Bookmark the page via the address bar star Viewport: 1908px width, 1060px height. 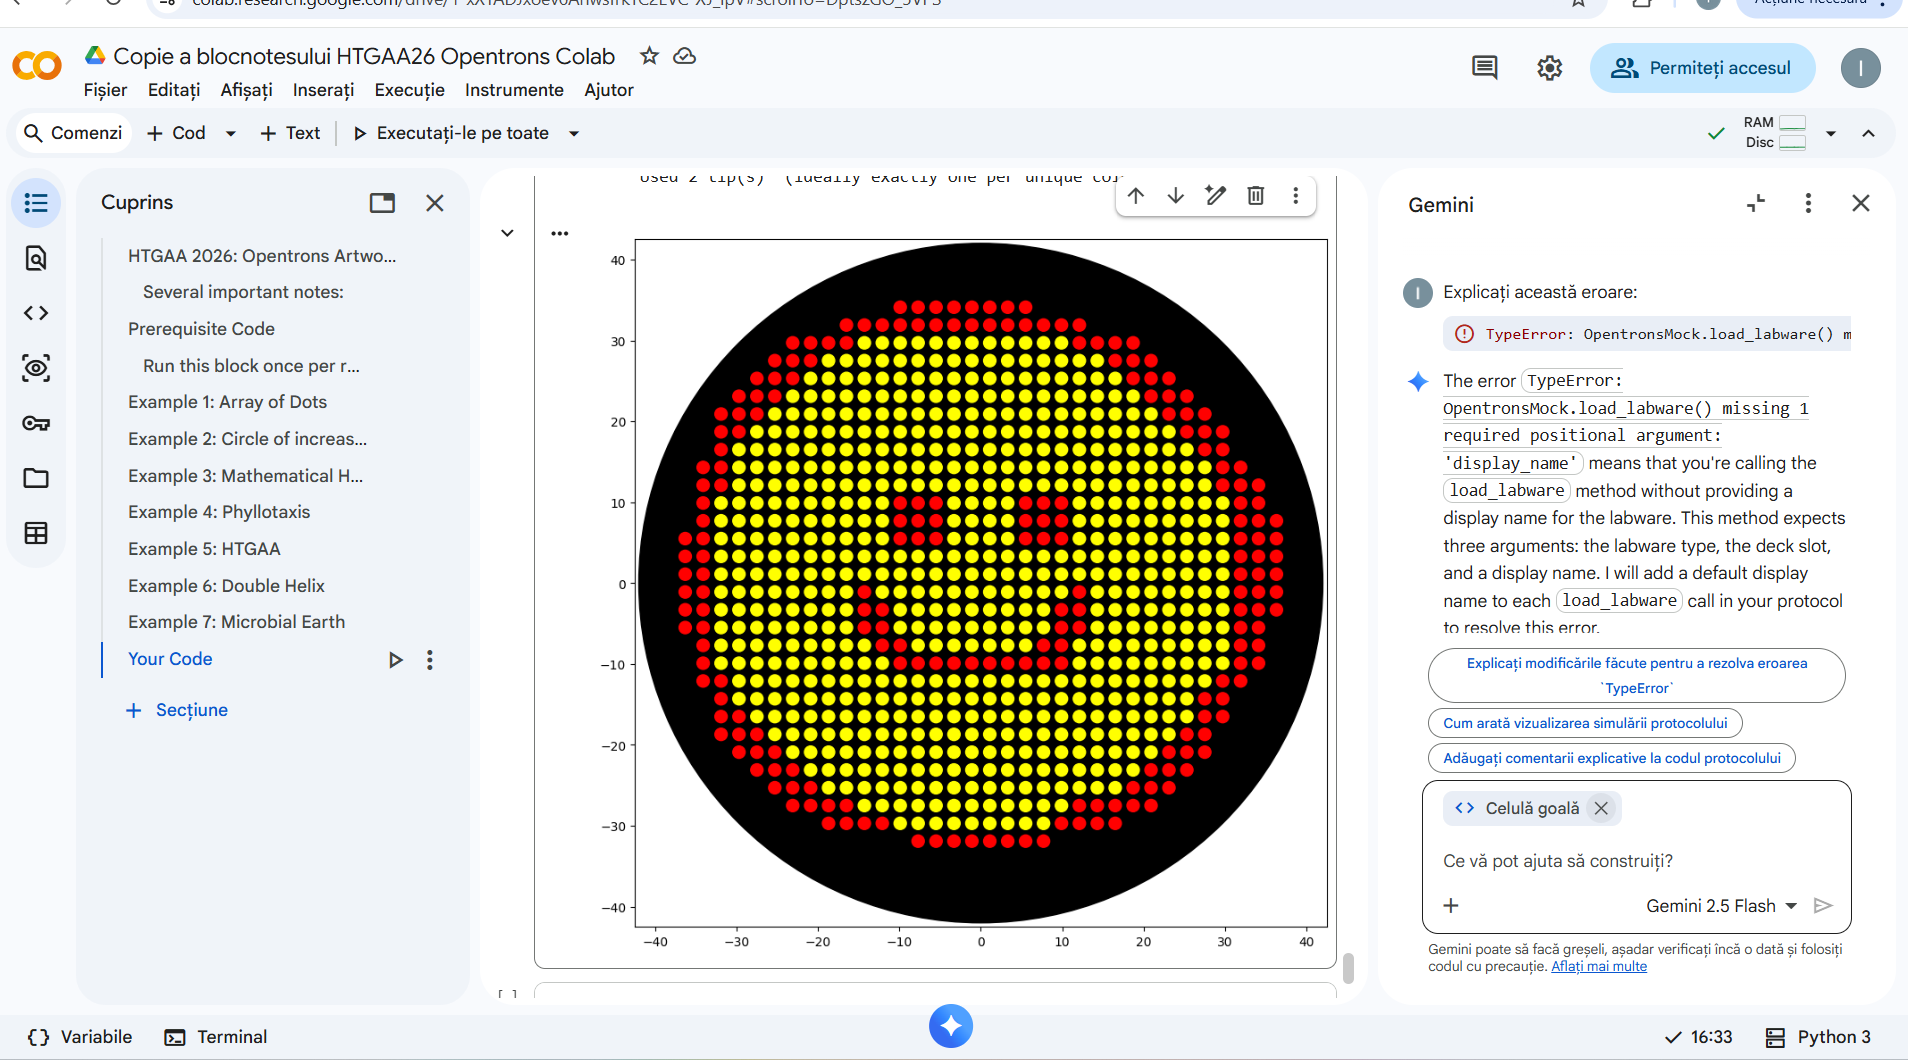1577,4
